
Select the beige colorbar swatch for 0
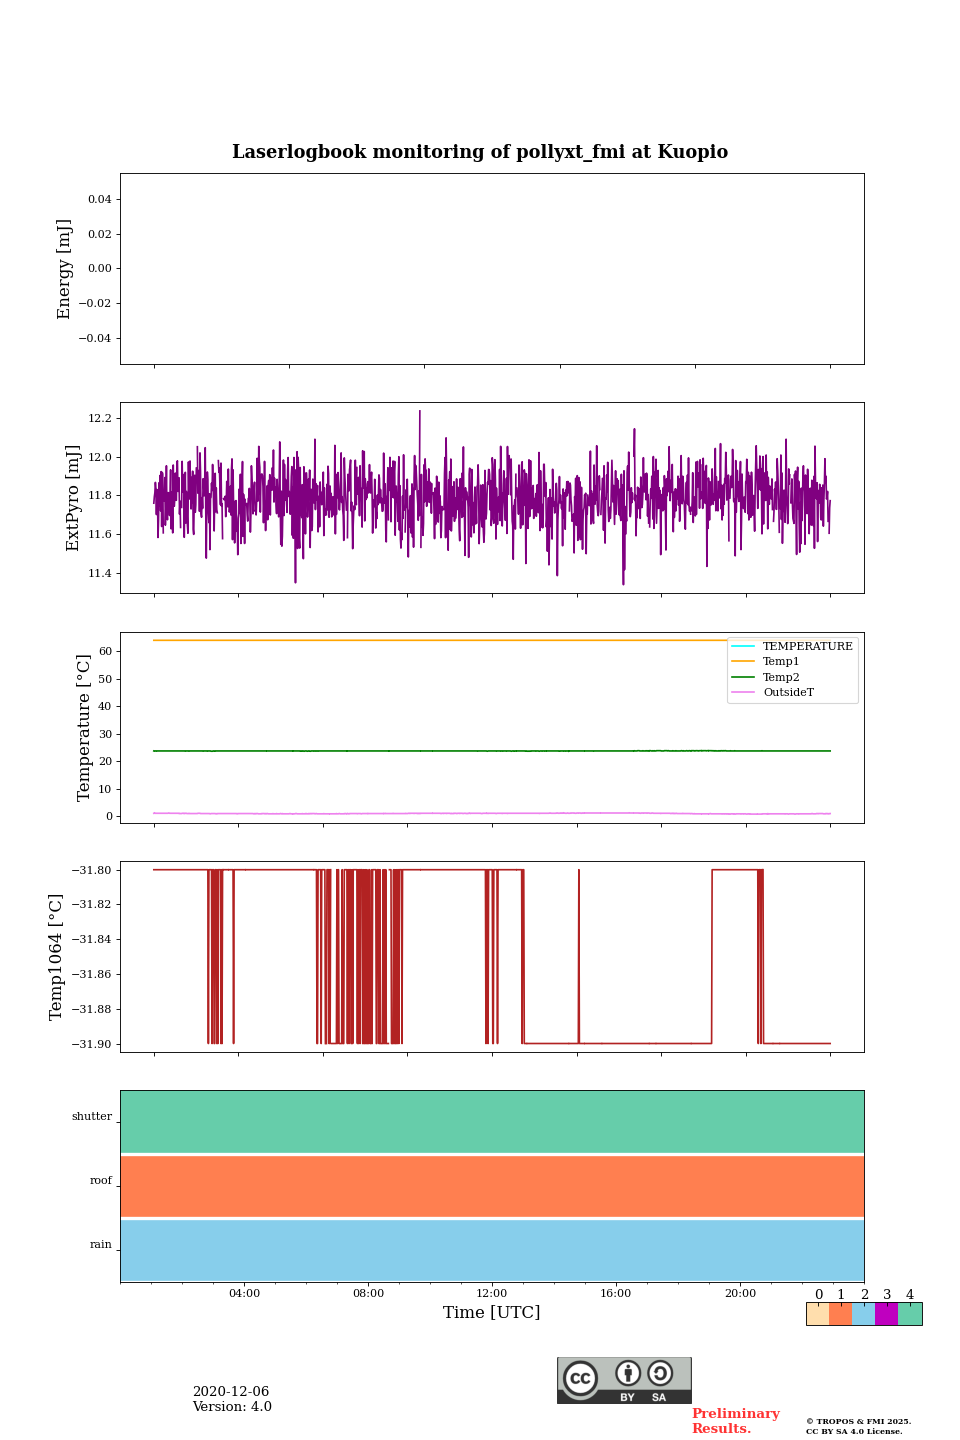point(817,1314)
